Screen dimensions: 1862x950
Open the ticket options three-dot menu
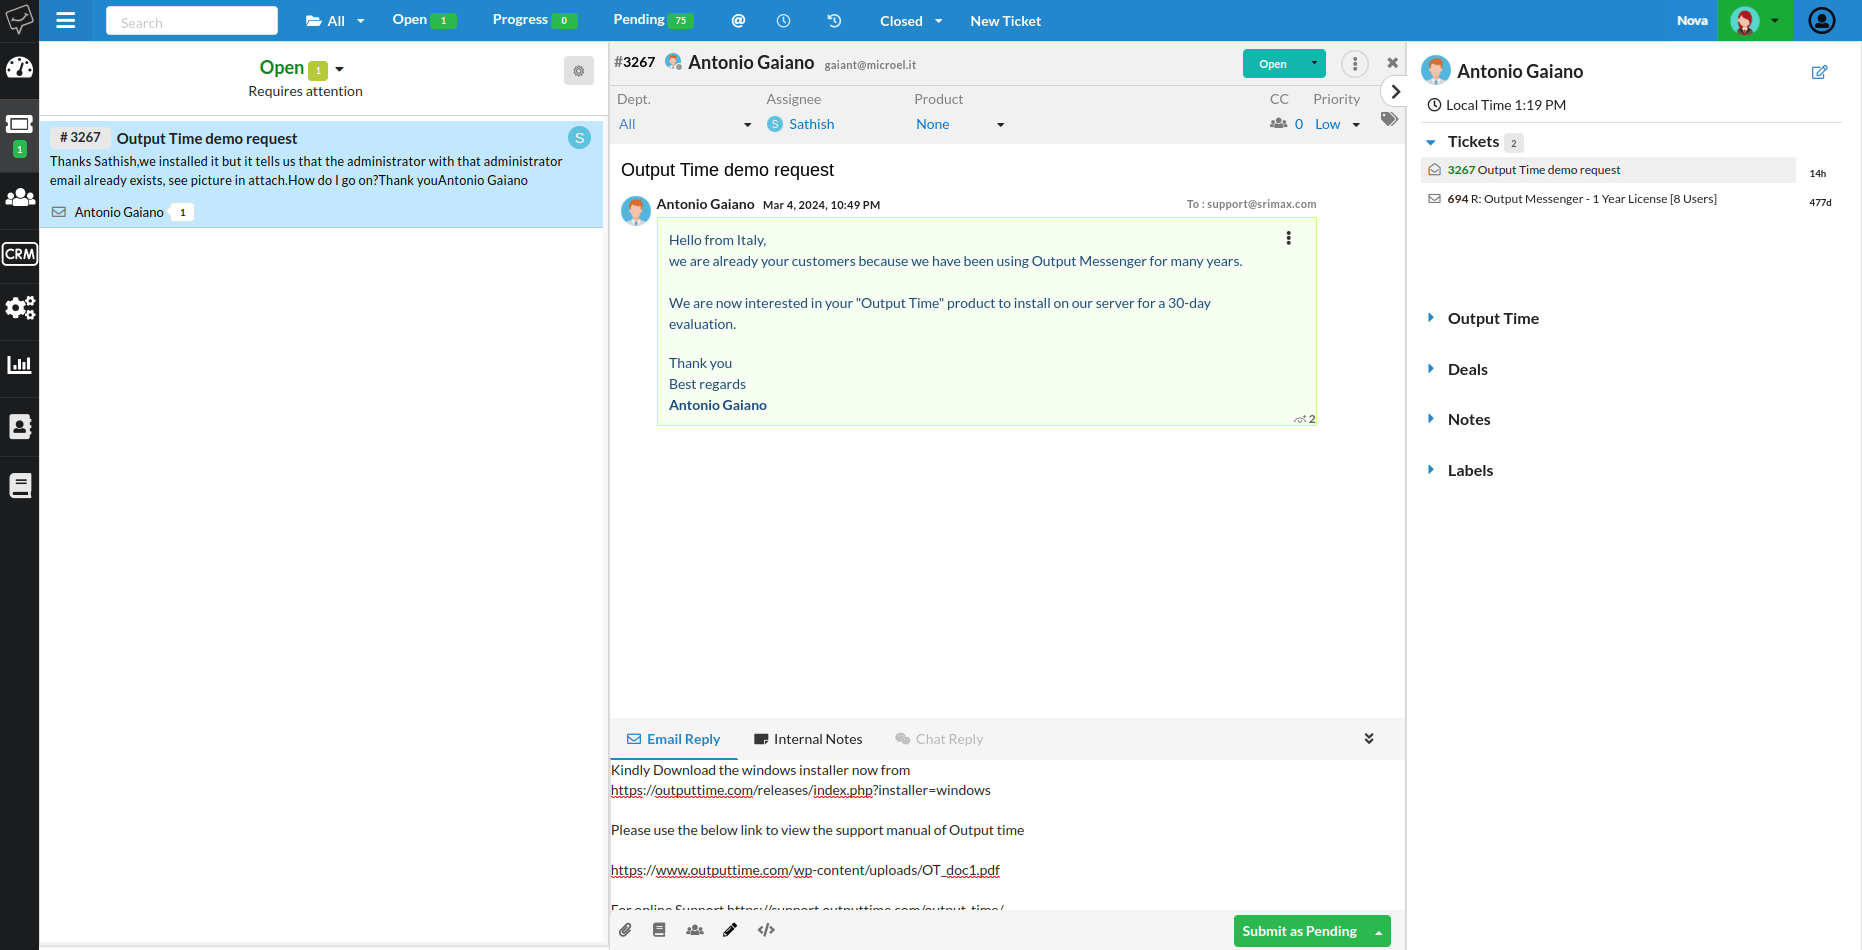1354,63
